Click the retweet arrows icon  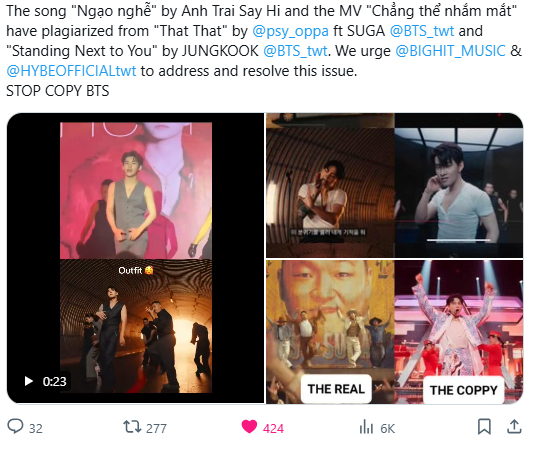pos(132,427)
